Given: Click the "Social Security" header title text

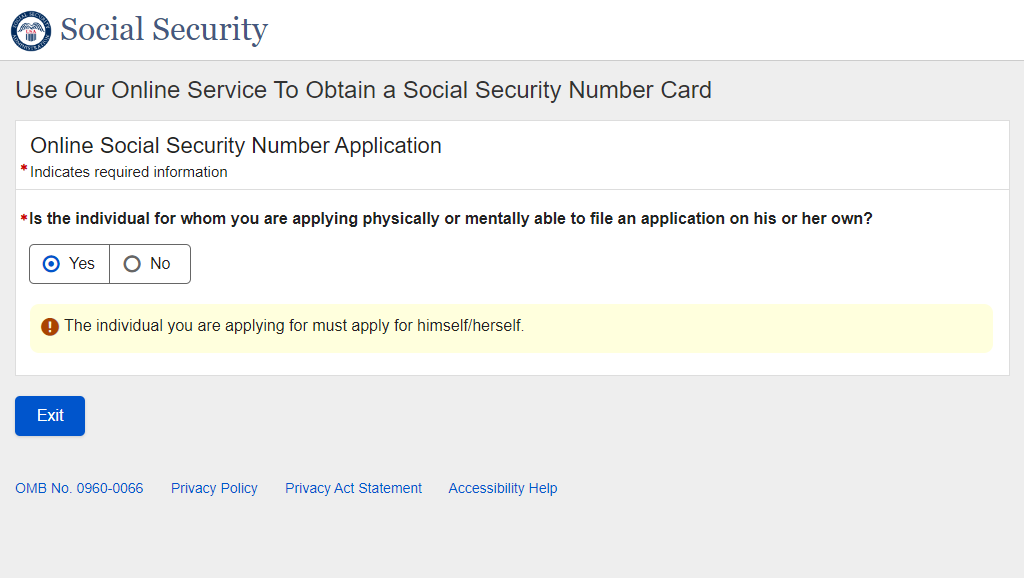Looking at the screenshot, I should tap(164, 30).
